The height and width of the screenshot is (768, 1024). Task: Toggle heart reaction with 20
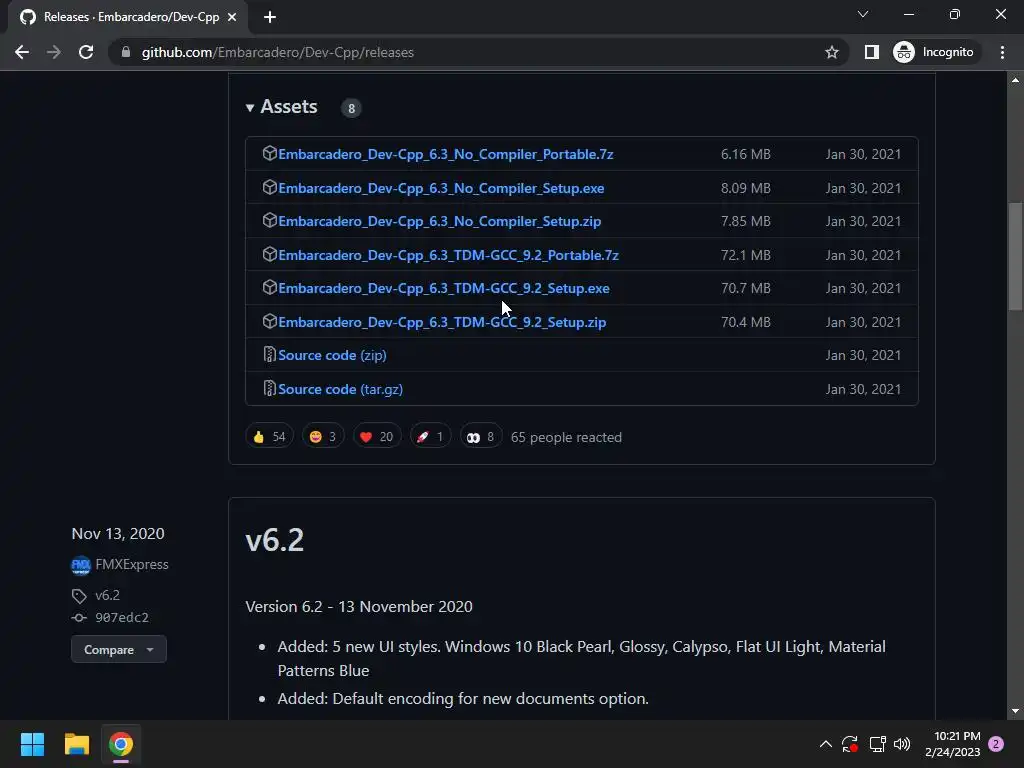(x=377, y=436)
